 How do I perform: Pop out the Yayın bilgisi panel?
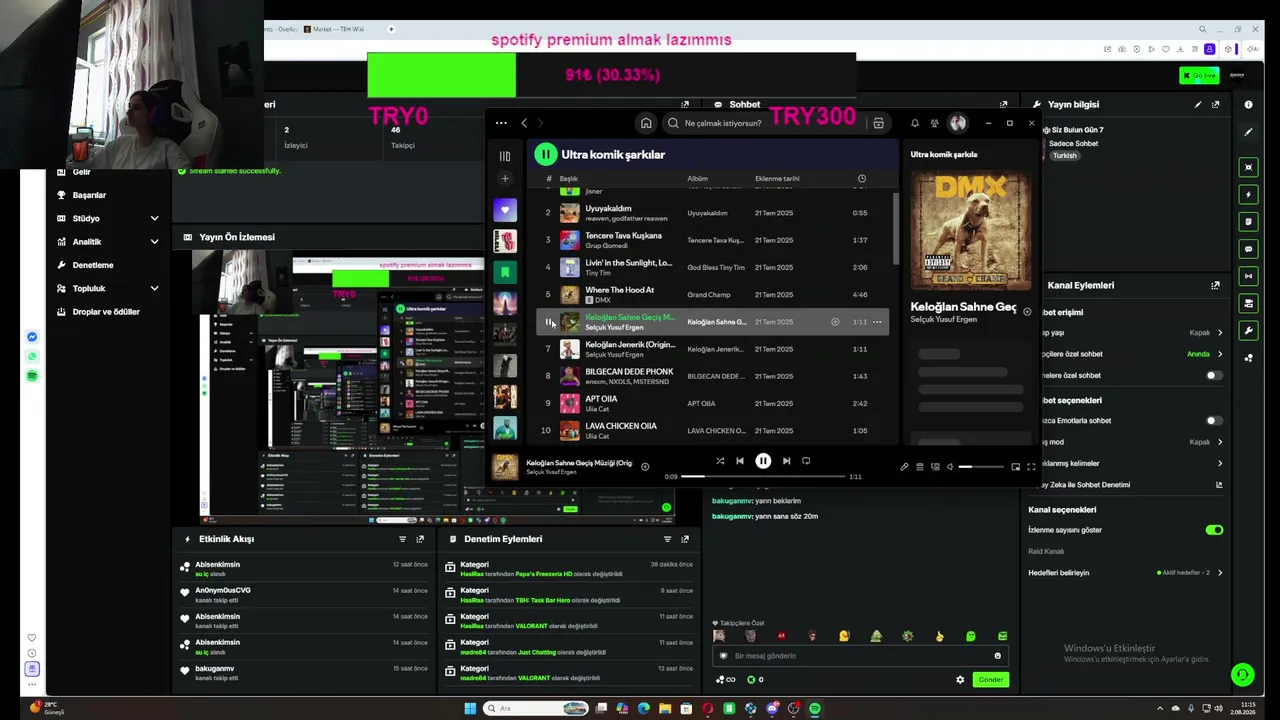(x=1216, y=104)
